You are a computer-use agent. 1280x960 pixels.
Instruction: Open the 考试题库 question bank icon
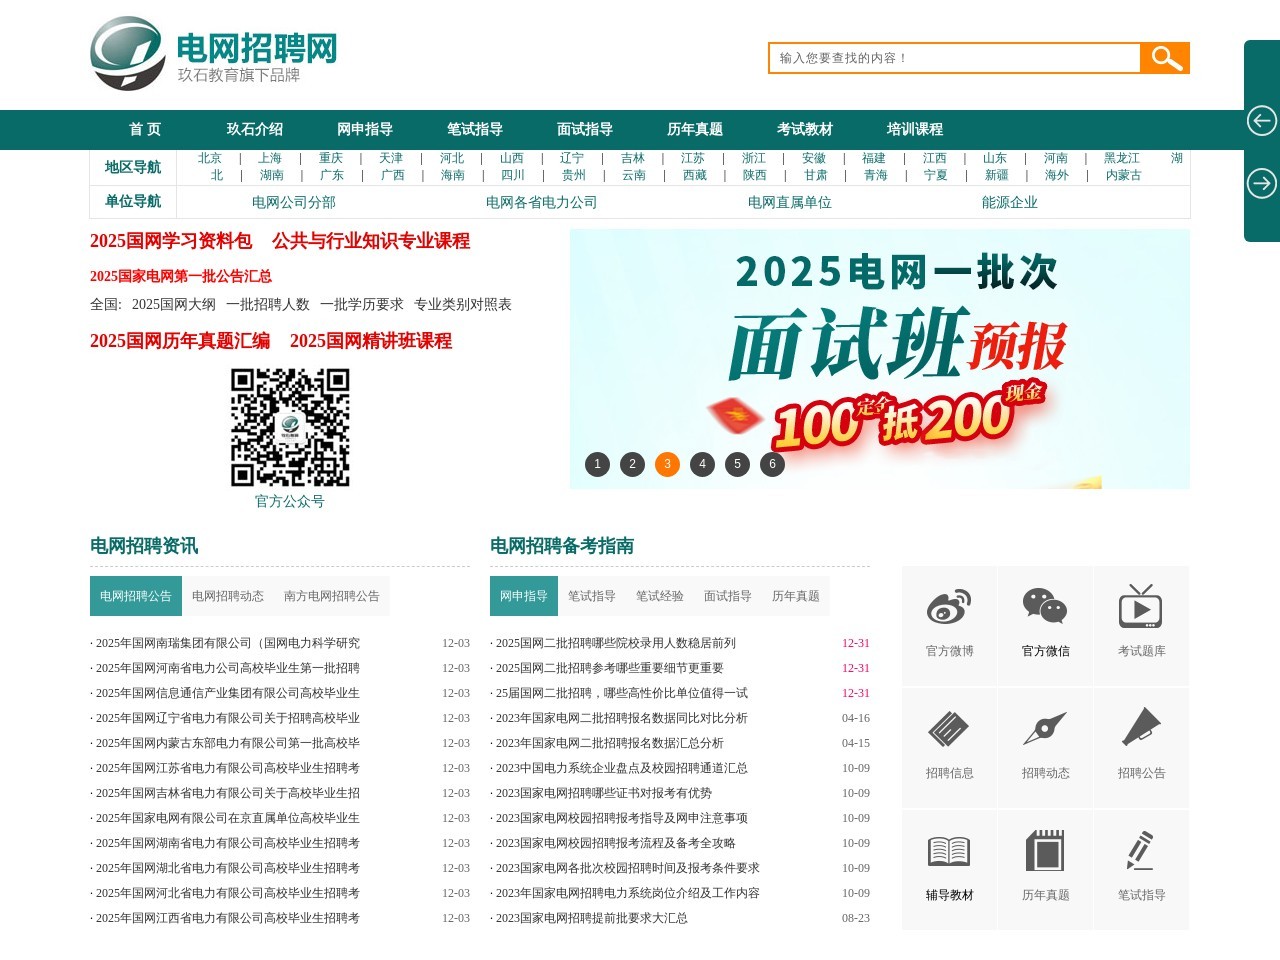point(1142,608)
